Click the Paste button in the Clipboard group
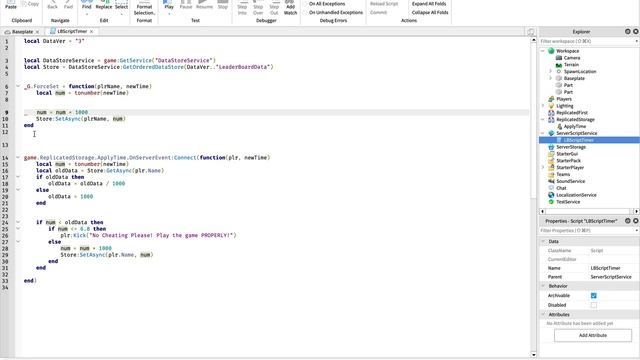640x360 pixels. point(11,5)
